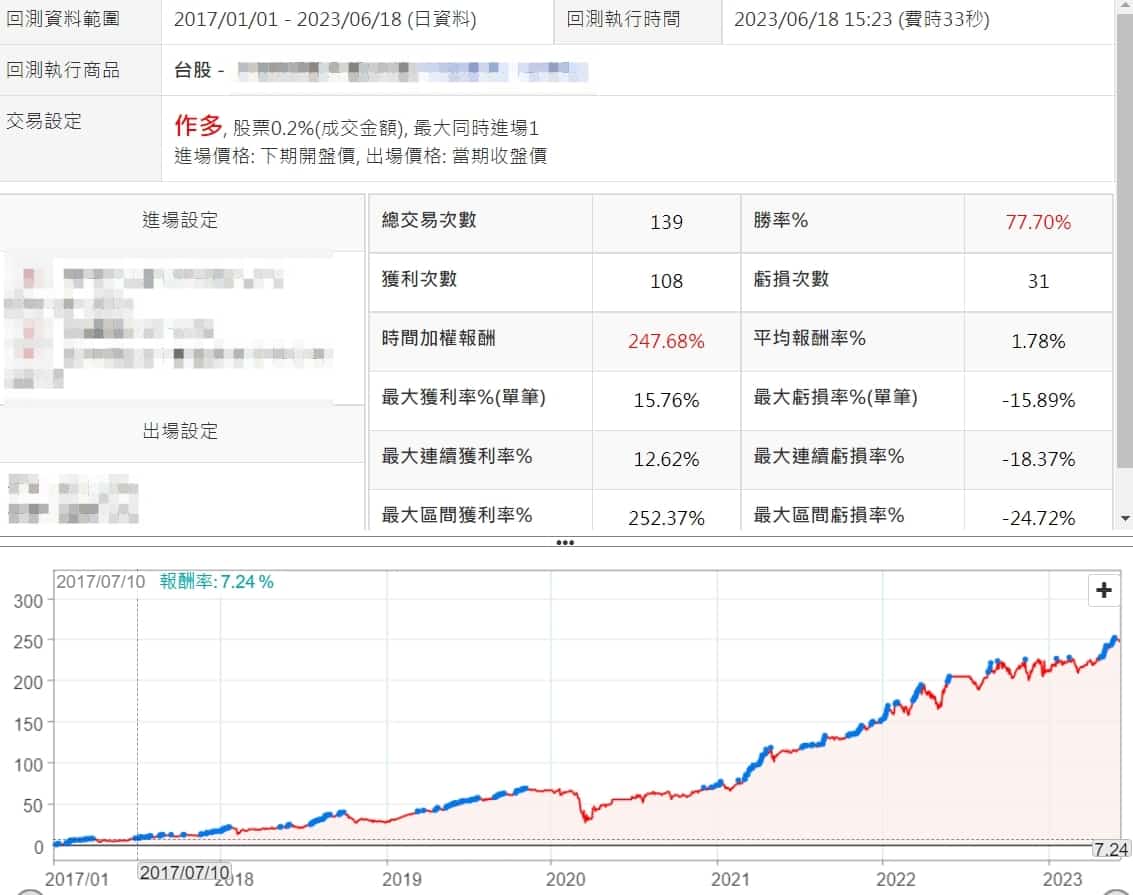Click the 報酬率 7.24% tooltip text

(x=217, y=582)
